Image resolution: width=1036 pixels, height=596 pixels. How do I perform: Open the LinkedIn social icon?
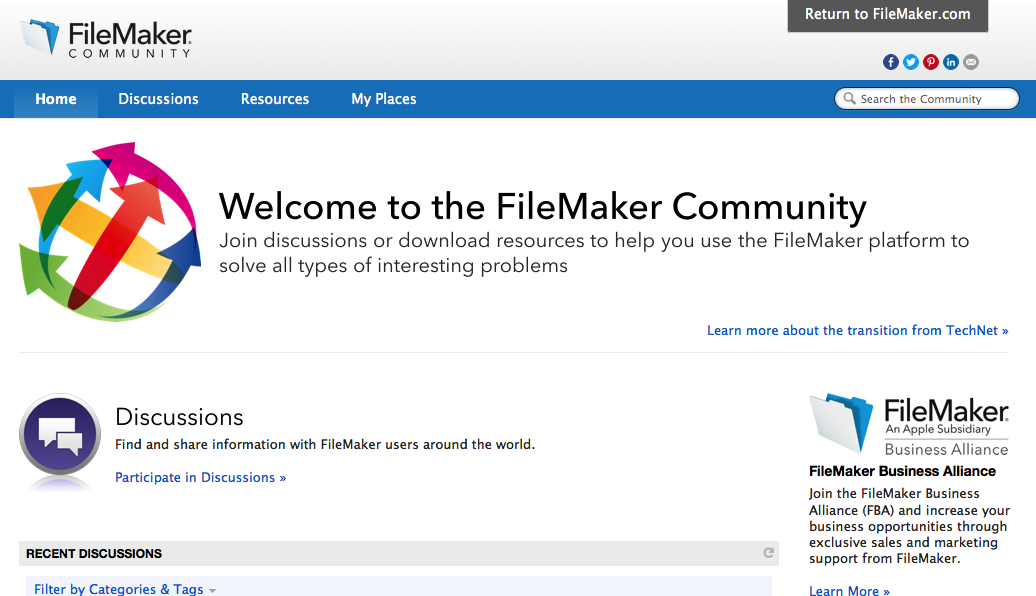(x=951, y=62)
